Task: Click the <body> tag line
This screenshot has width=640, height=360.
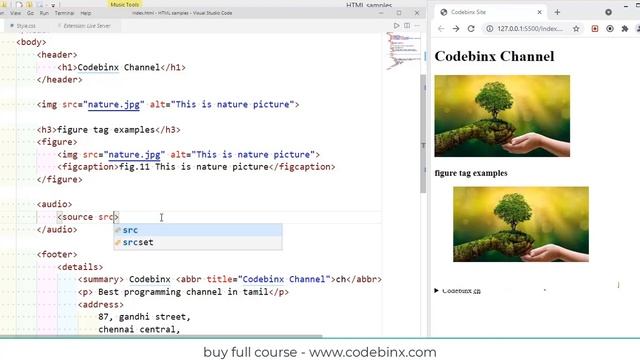Action: (x=31, y=42)
